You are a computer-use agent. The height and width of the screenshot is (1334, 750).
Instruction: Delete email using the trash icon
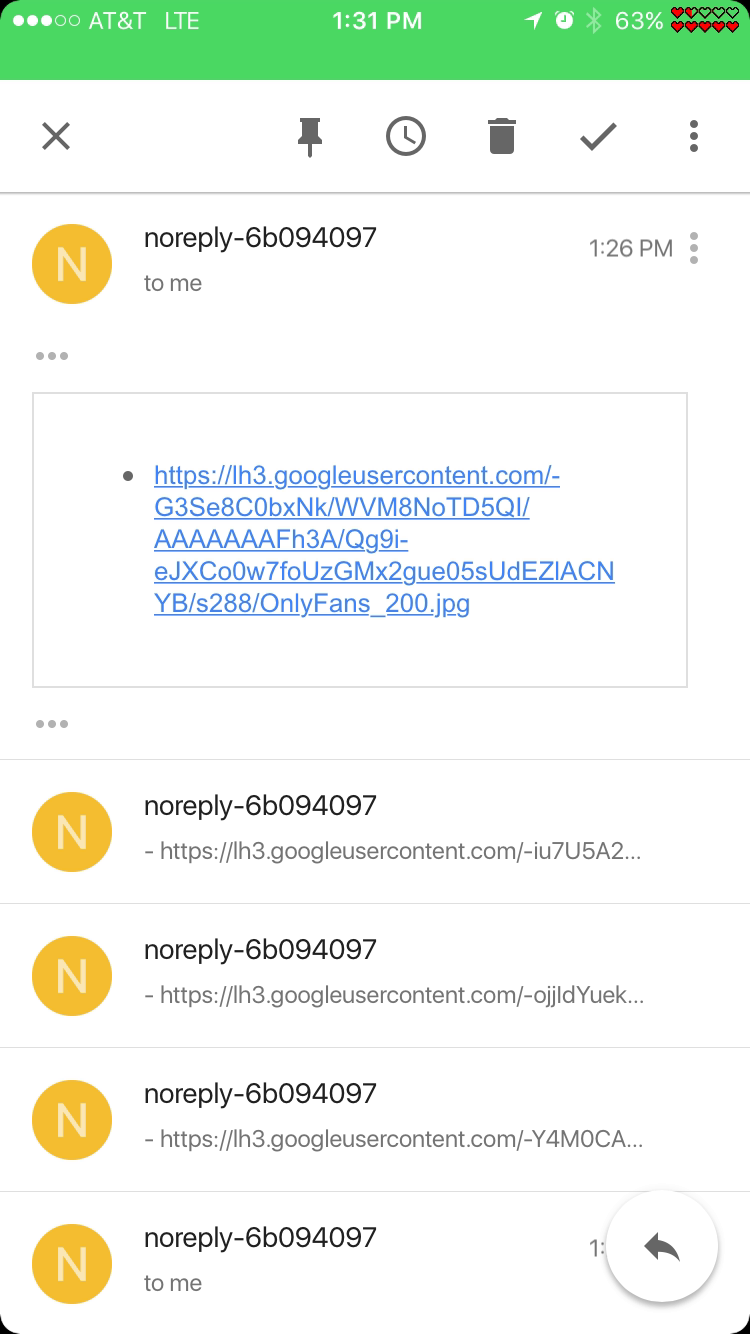501,136
